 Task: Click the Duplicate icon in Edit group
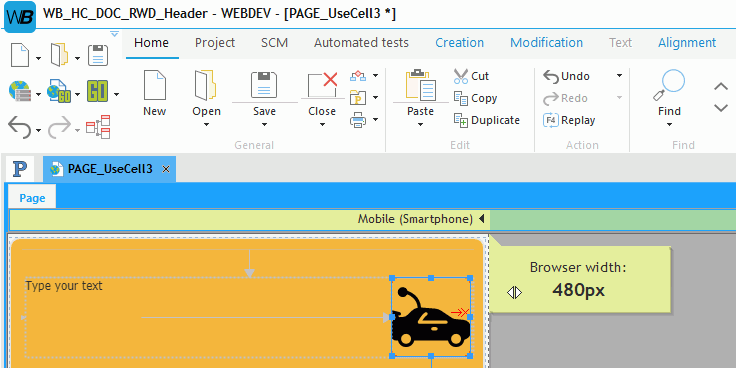pyautogui.click(x=461, y=120)
